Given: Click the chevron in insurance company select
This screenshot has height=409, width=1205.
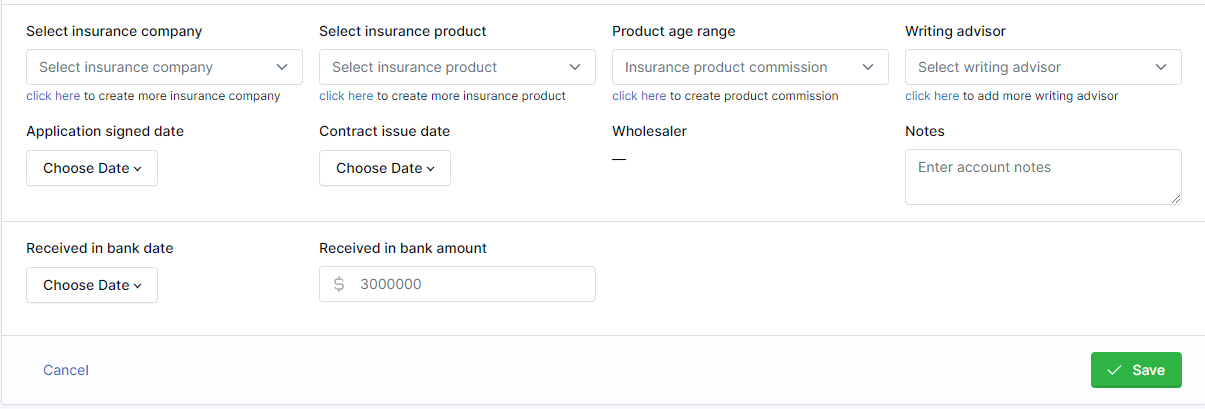Looking at the screenshot, I should click(282, 67).
